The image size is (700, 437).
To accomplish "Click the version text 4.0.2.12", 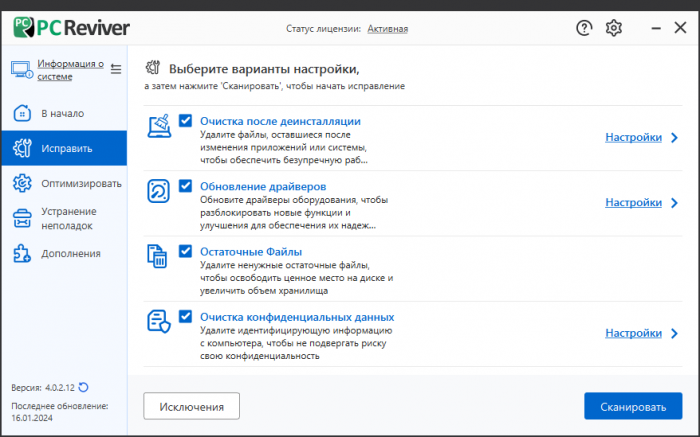I will [60, 387].
